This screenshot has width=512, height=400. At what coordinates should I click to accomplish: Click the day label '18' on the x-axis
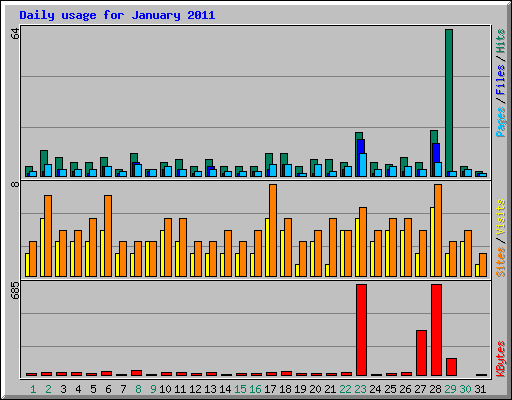point(285,389)
